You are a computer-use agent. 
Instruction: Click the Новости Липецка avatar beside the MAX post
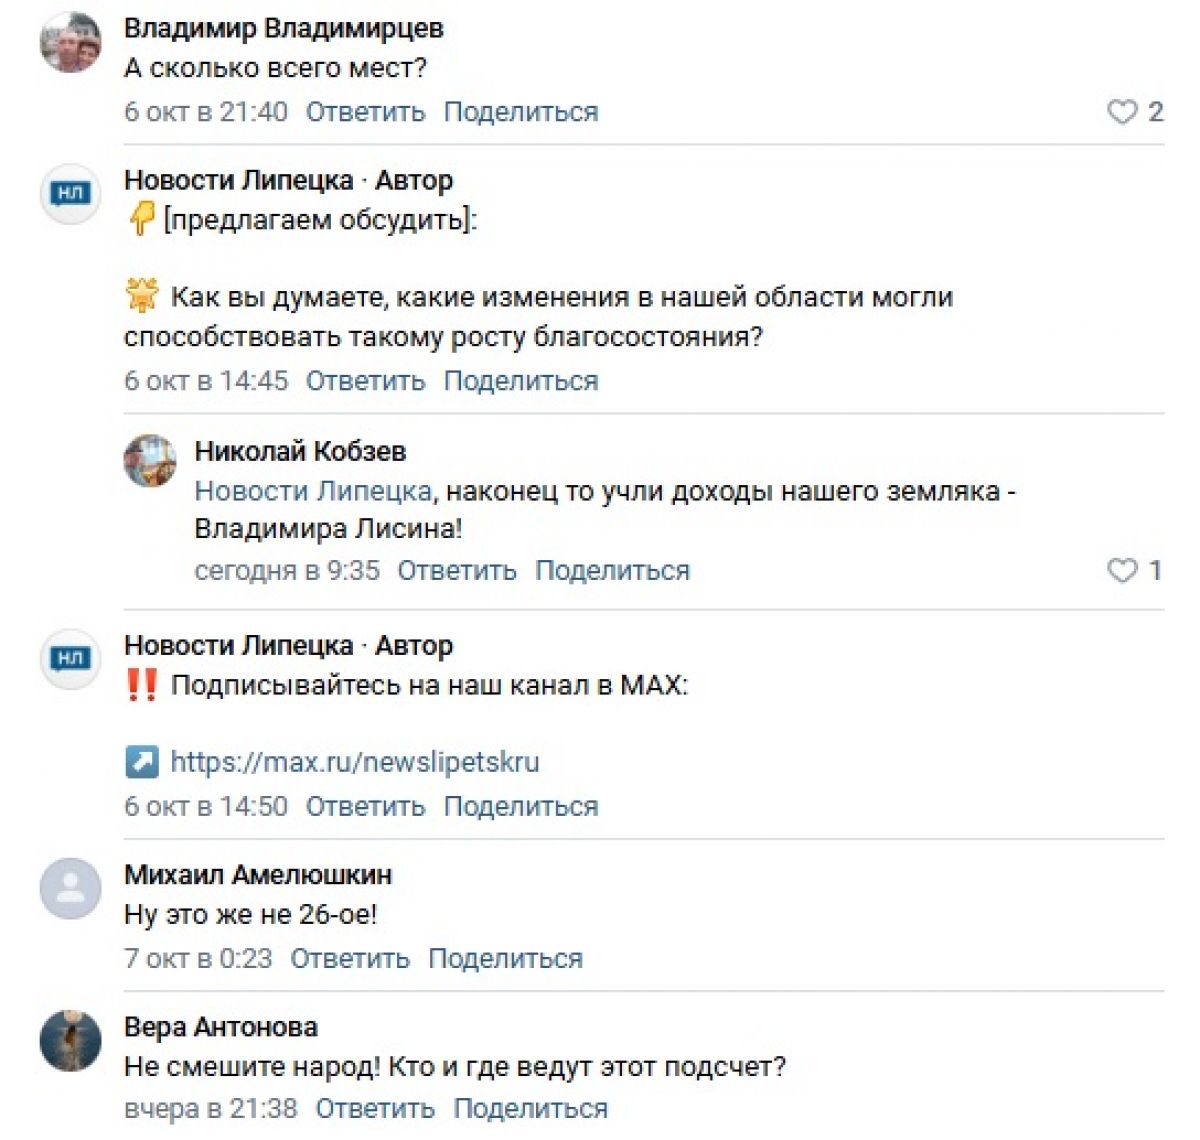70,658
